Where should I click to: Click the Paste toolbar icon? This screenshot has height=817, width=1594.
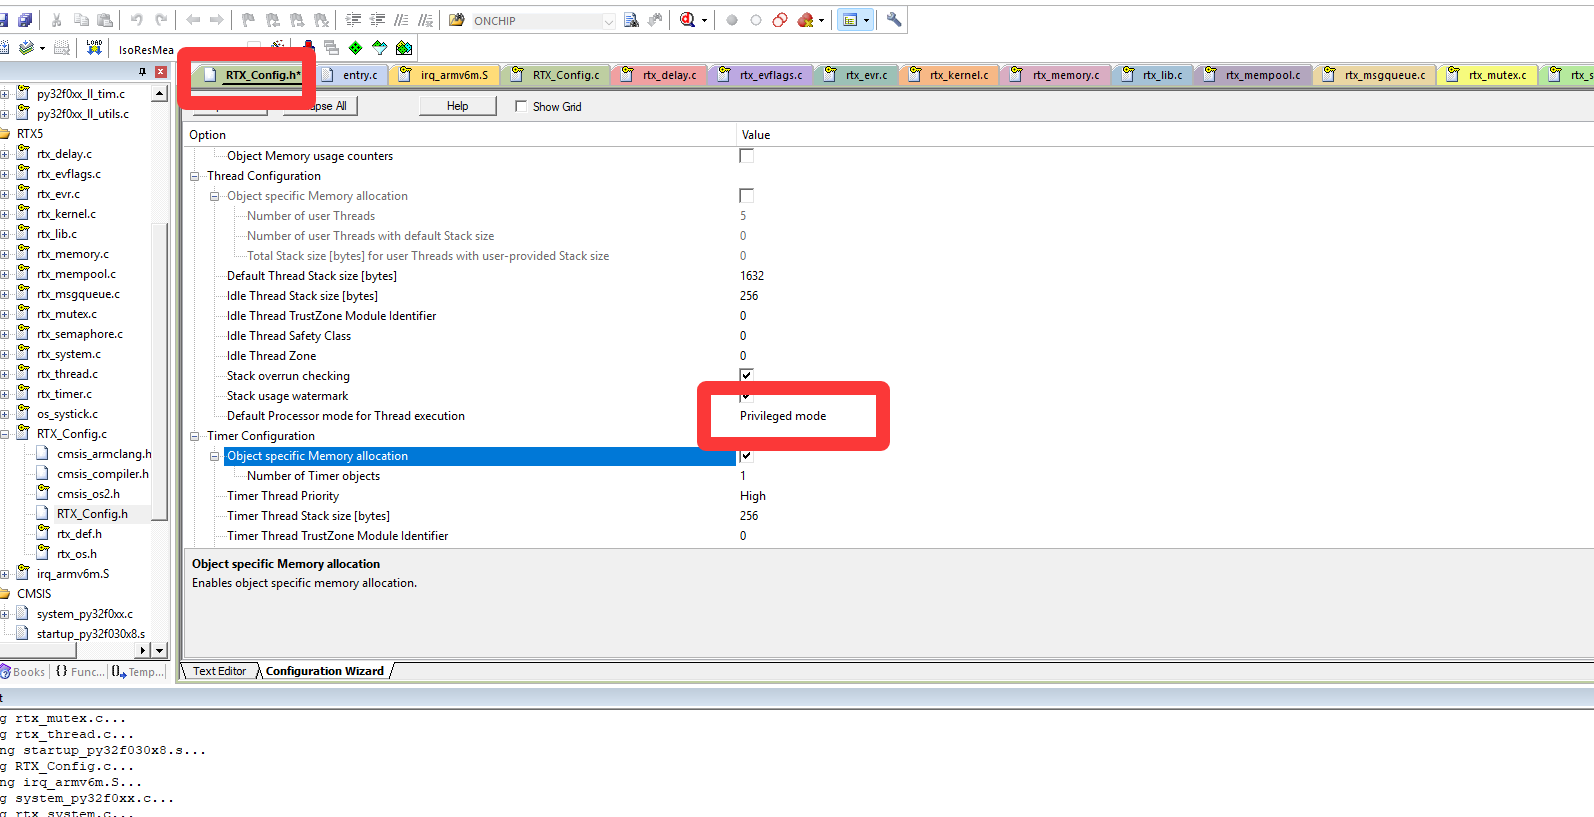tap(105, 20)
